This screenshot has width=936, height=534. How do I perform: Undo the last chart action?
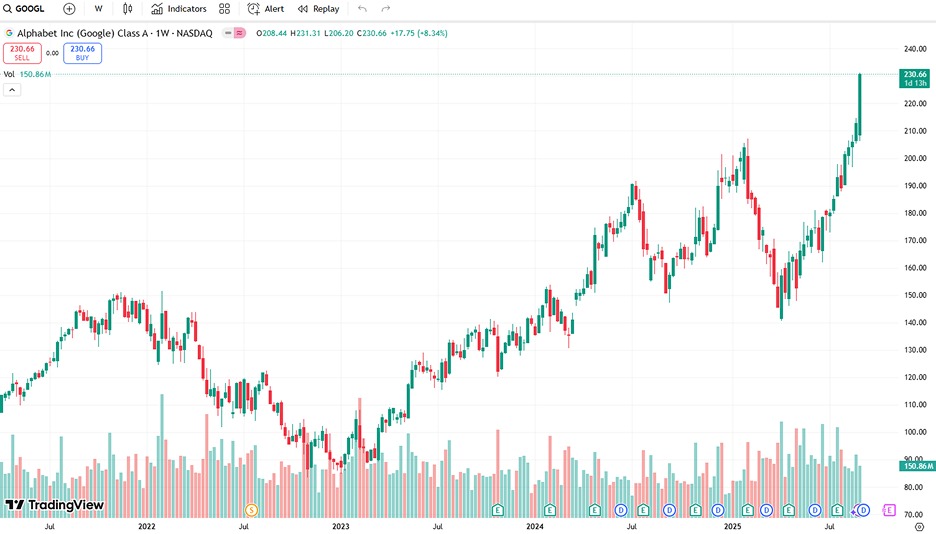(362, 9)
